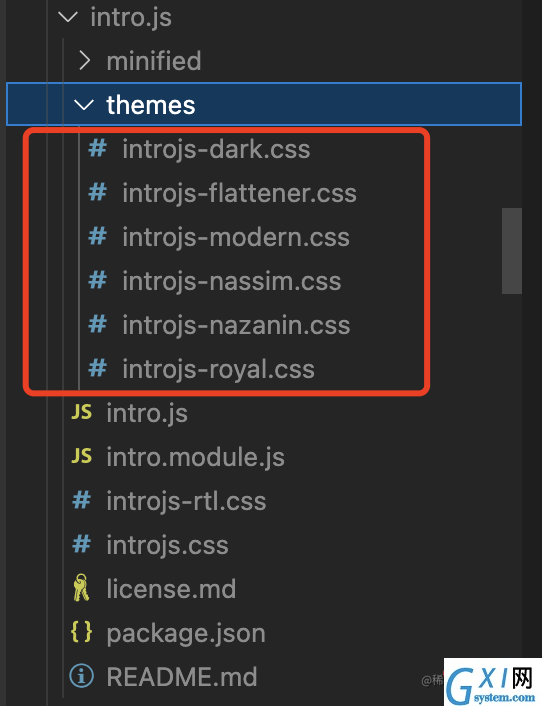The width and height of the screenshot is (542, 706).
Task: Click the braces icon beside package.json
Action: (81, 632)
